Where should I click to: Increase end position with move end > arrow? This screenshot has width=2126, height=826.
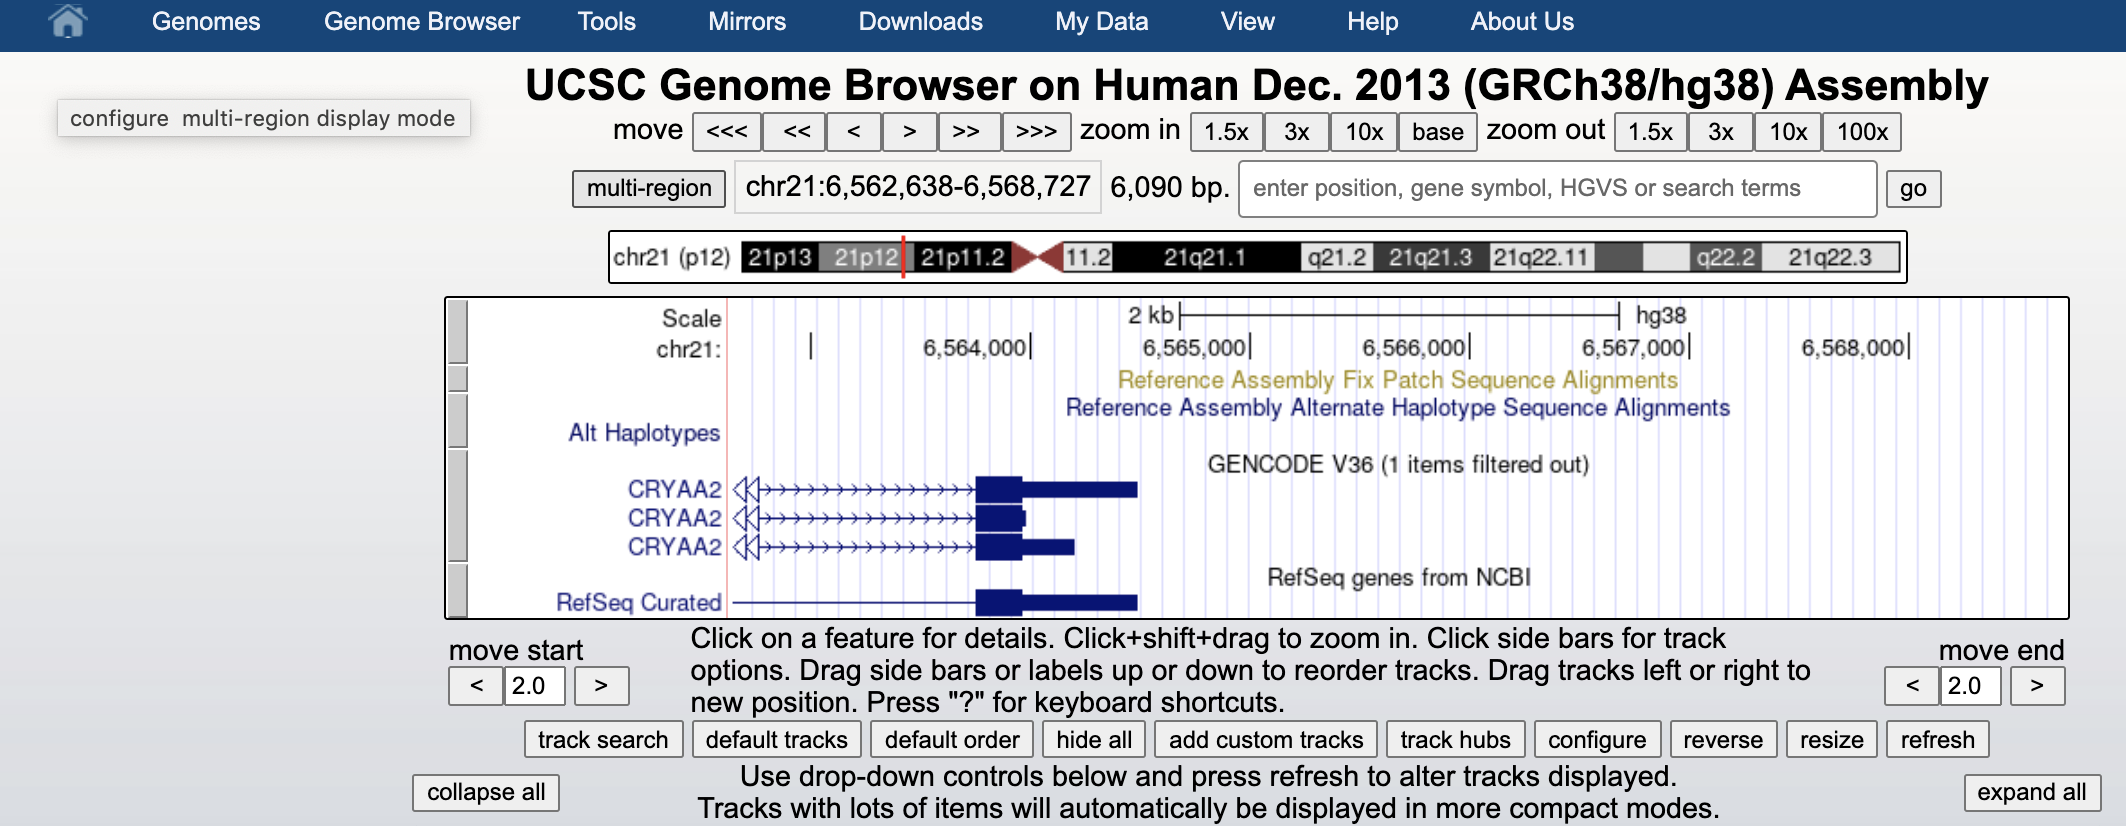point(2037,686)
